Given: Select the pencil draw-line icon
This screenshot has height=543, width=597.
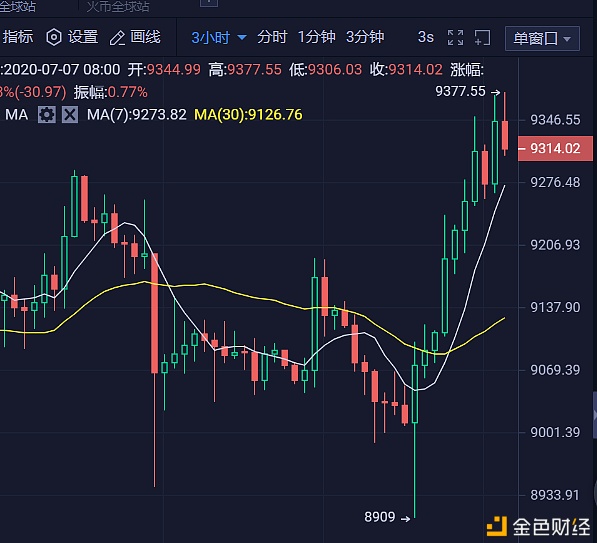Looking at the screenshot, I should click(117, 38).
